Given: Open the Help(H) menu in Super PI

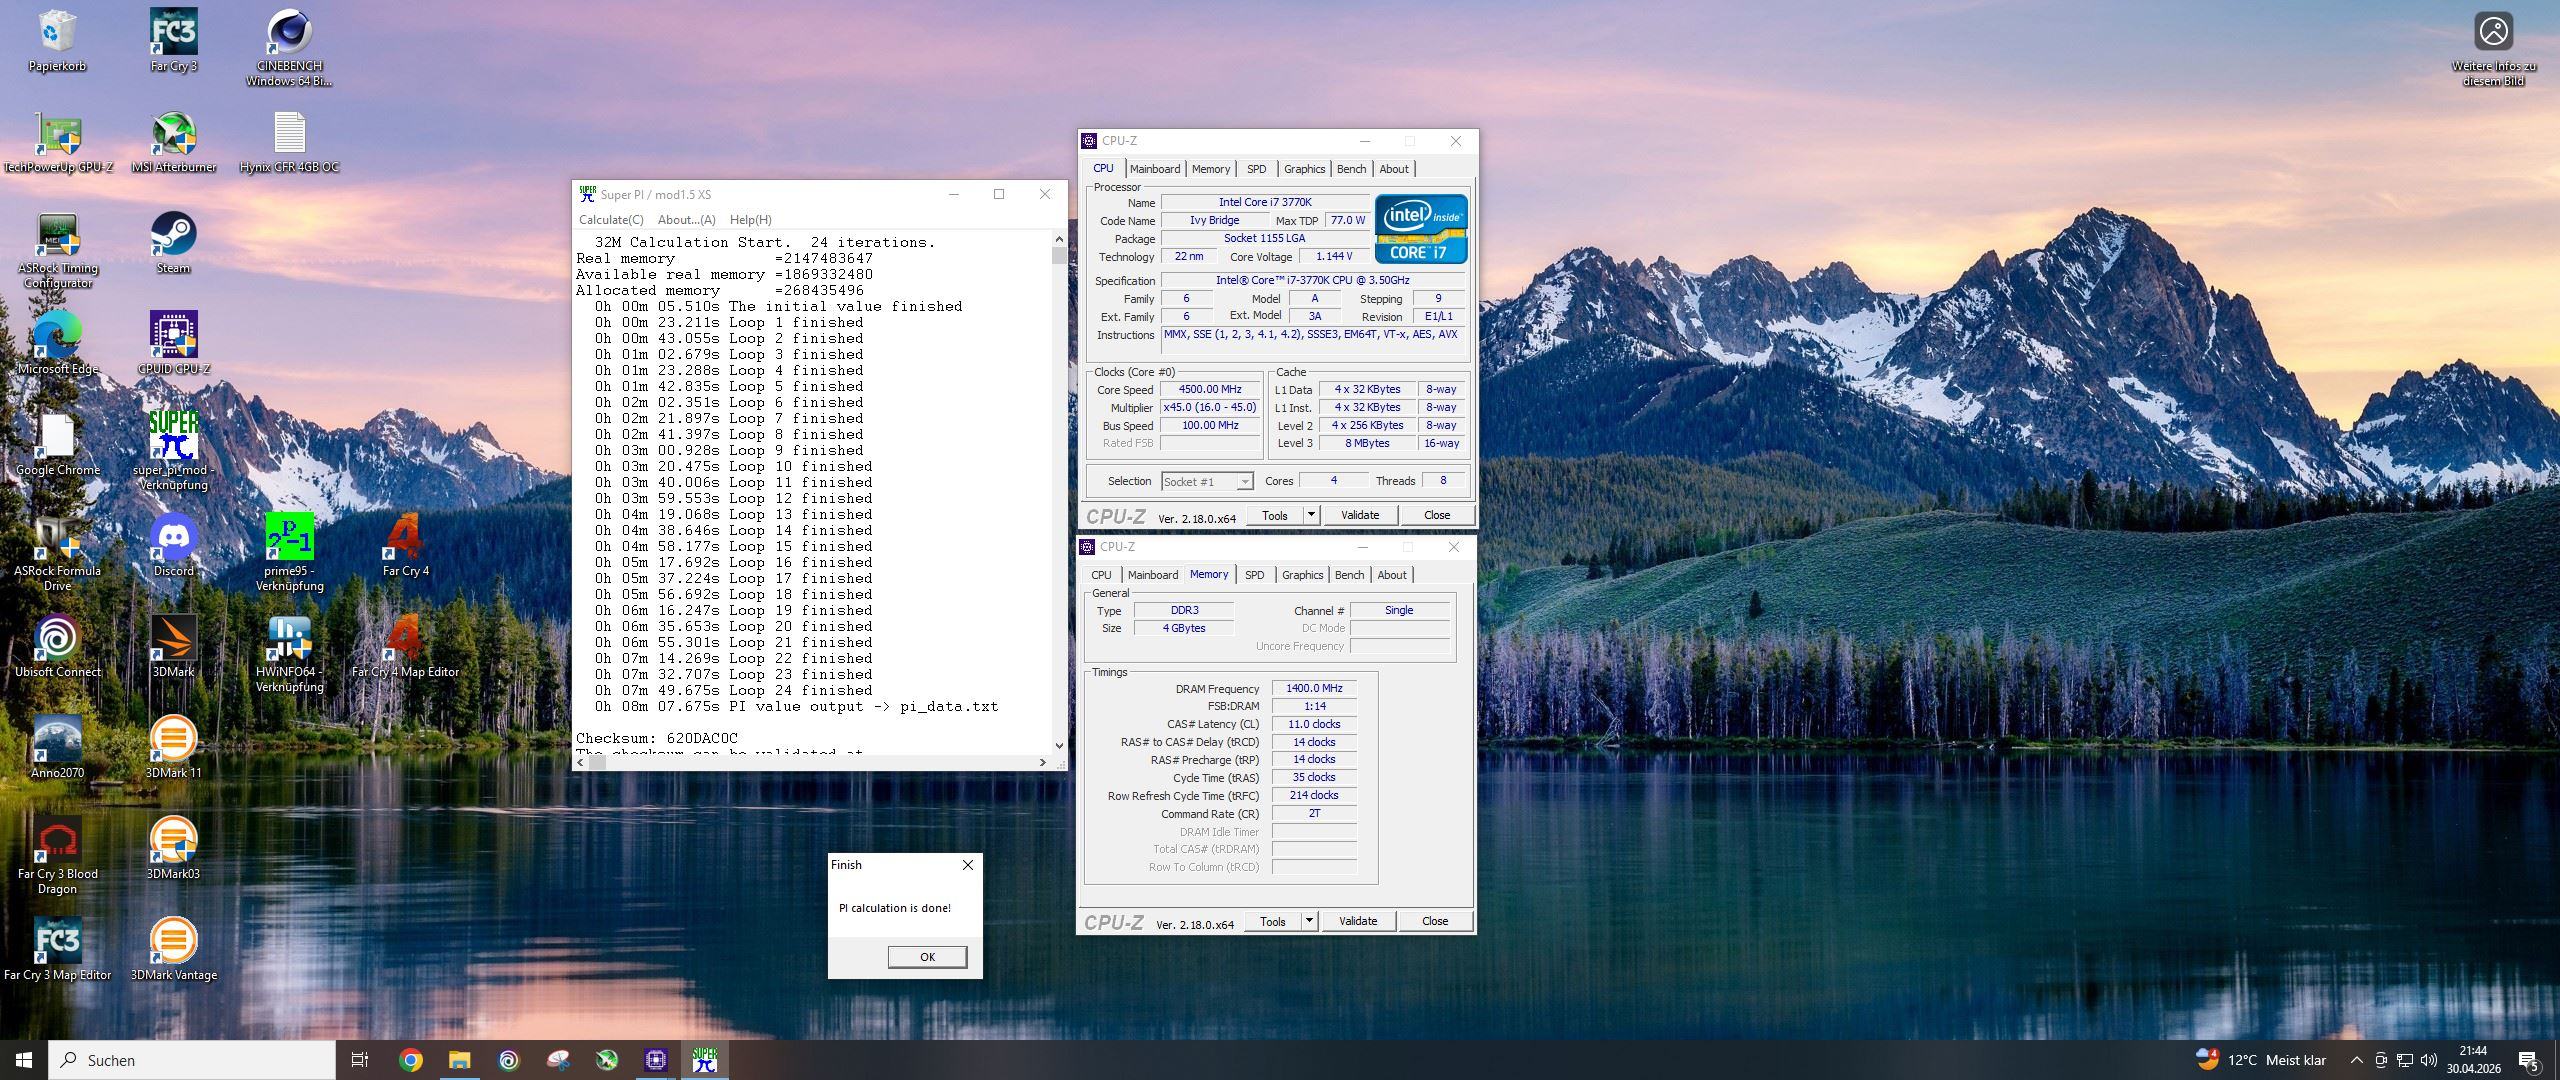Looking at the screenshot, I should 750,220.
